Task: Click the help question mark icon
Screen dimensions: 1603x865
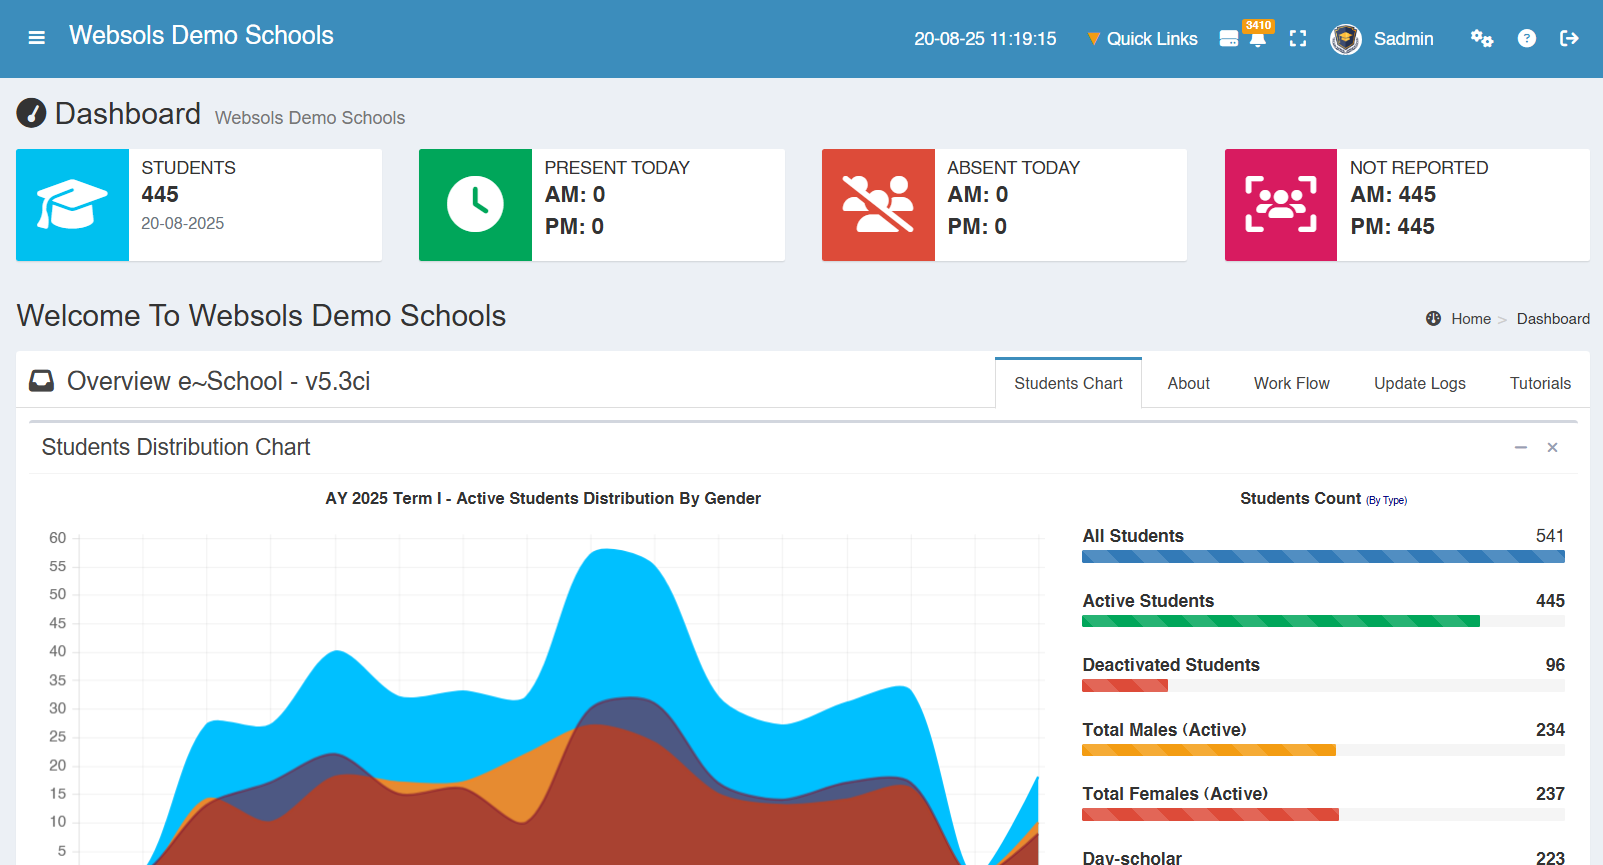Action: 1526,39
